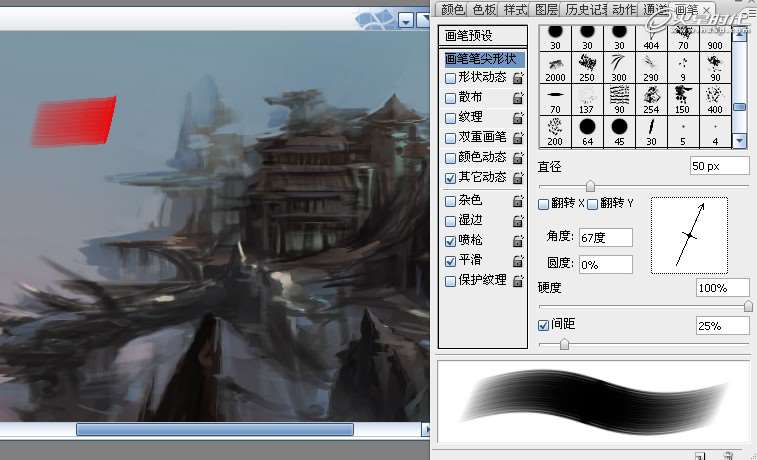Pick the 400 speckle brush preset
Screen dimensions: 757x460
tap(715, 99)
